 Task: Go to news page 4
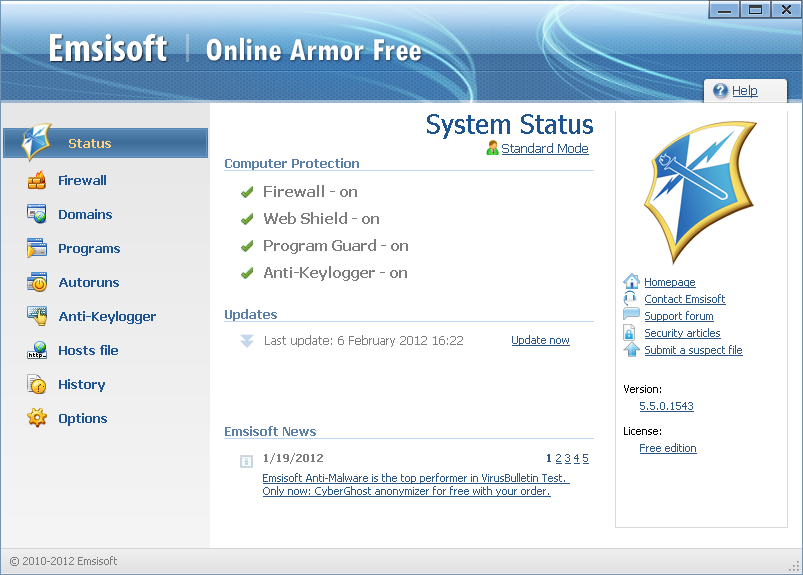click(x=577, y=458)
